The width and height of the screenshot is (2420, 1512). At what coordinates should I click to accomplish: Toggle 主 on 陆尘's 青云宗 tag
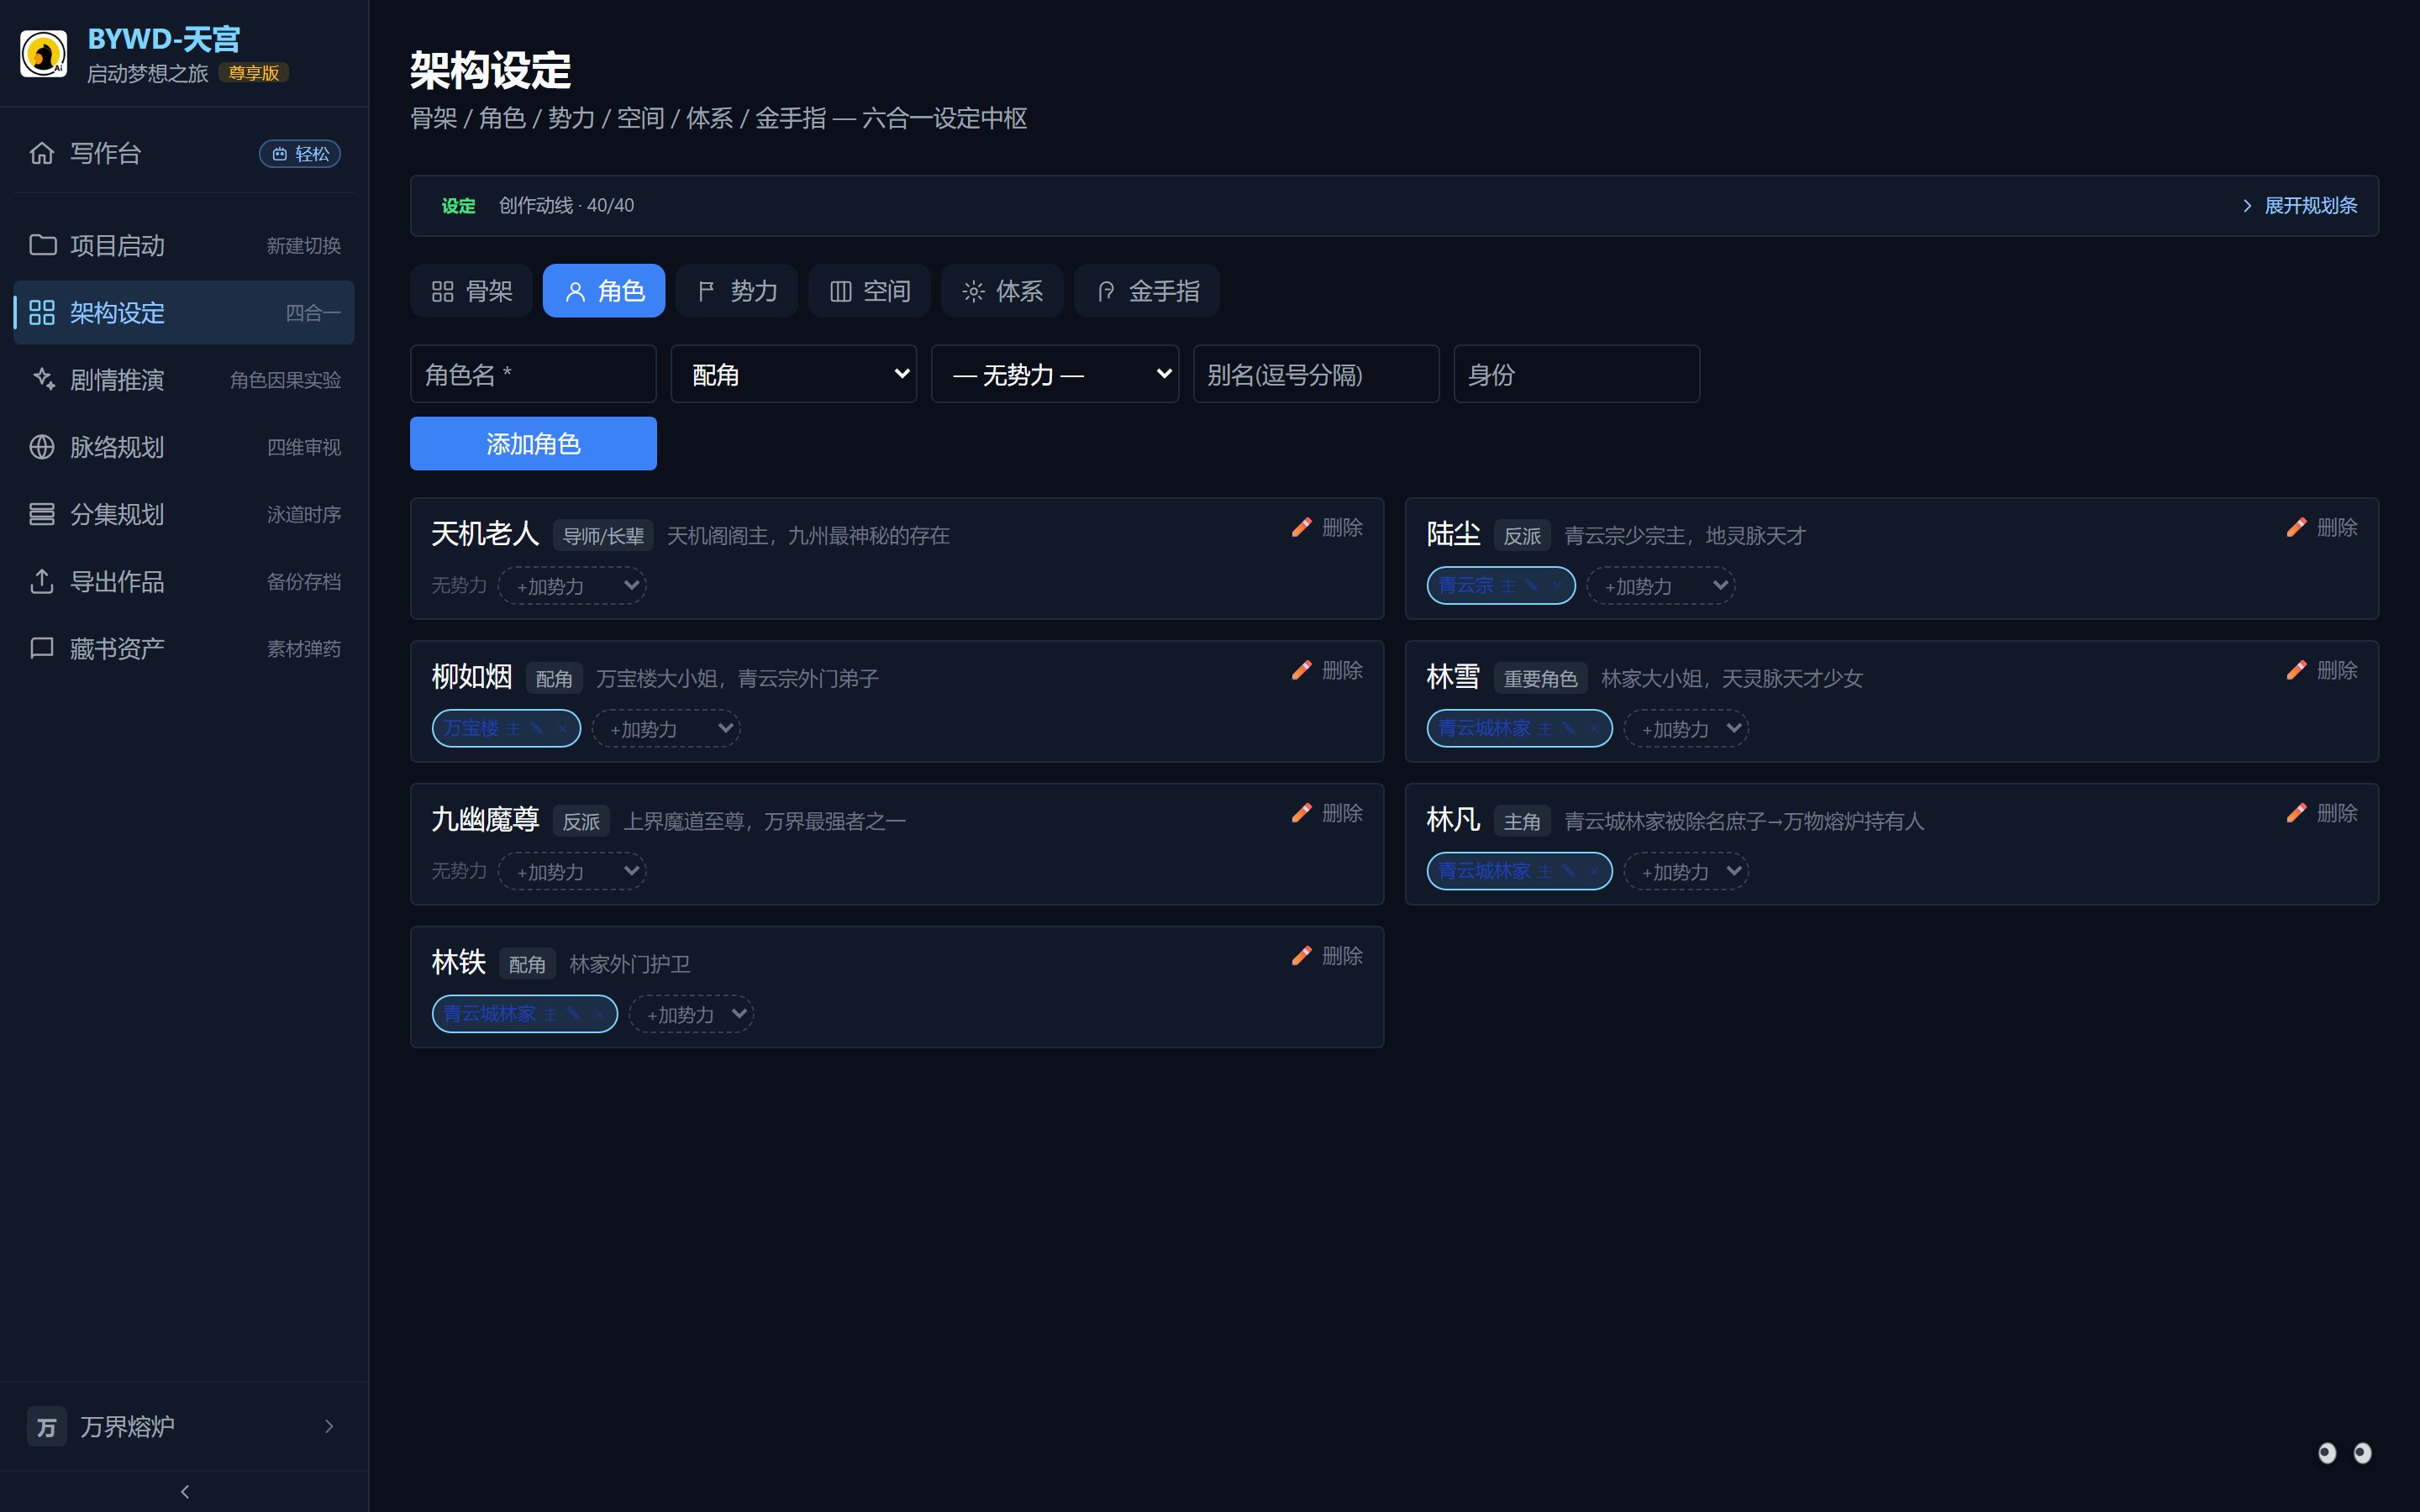pyautogui.click(x=1507, y=585)
